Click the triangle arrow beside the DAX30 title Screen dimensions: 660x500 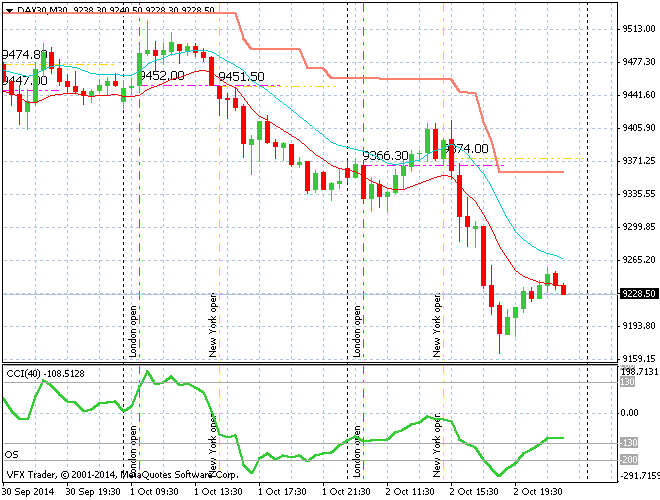[9, 10]
